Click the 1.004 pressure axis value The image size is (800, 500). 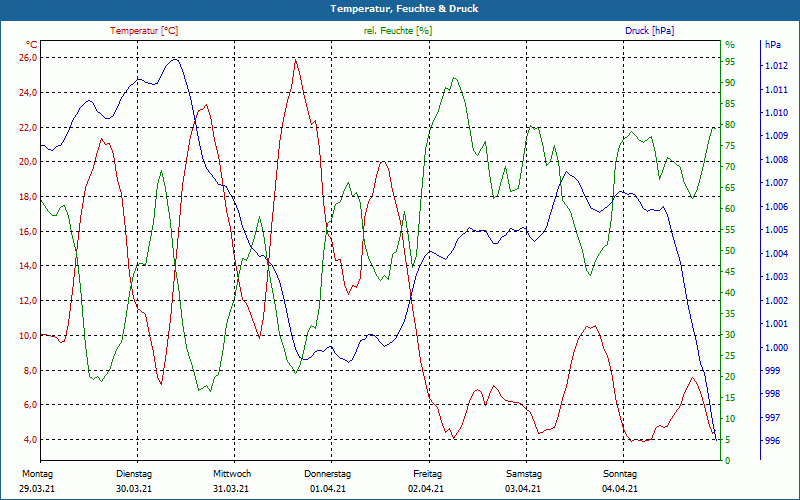pos(776,254)
